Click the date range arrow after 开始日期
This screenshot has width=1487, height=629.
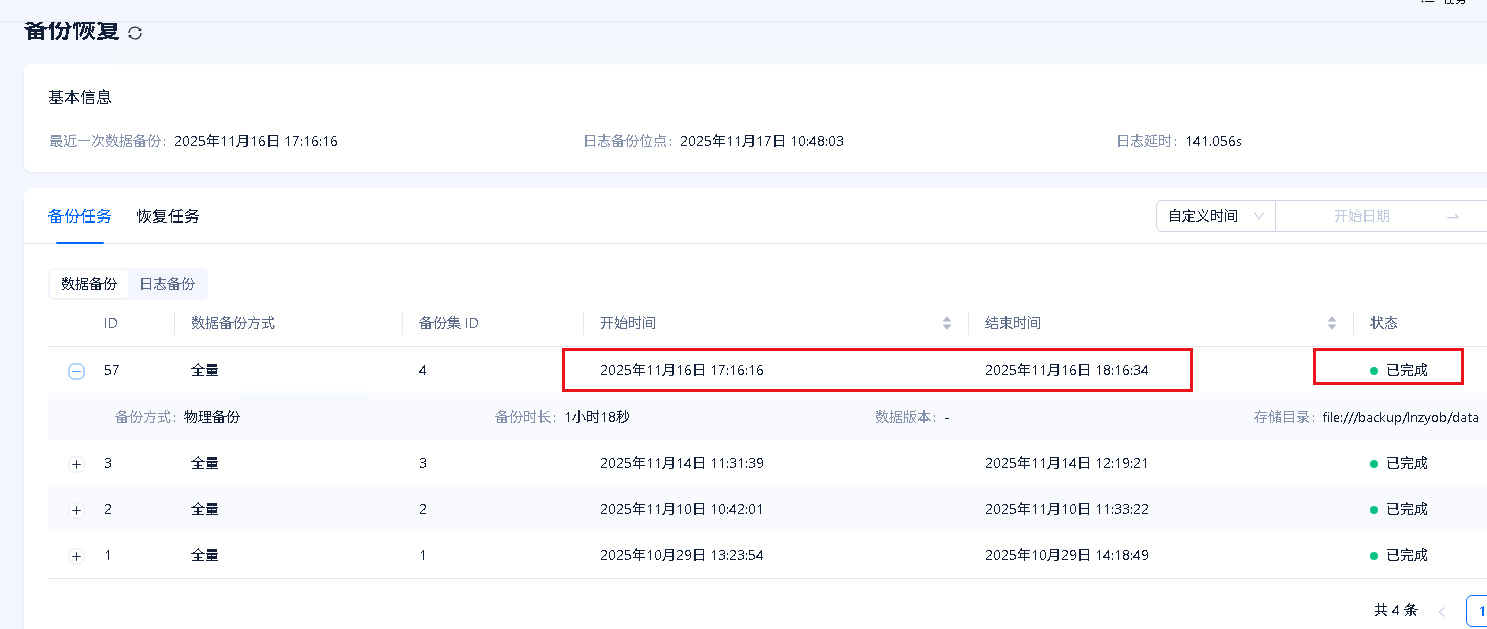[x=1453, y=216]
